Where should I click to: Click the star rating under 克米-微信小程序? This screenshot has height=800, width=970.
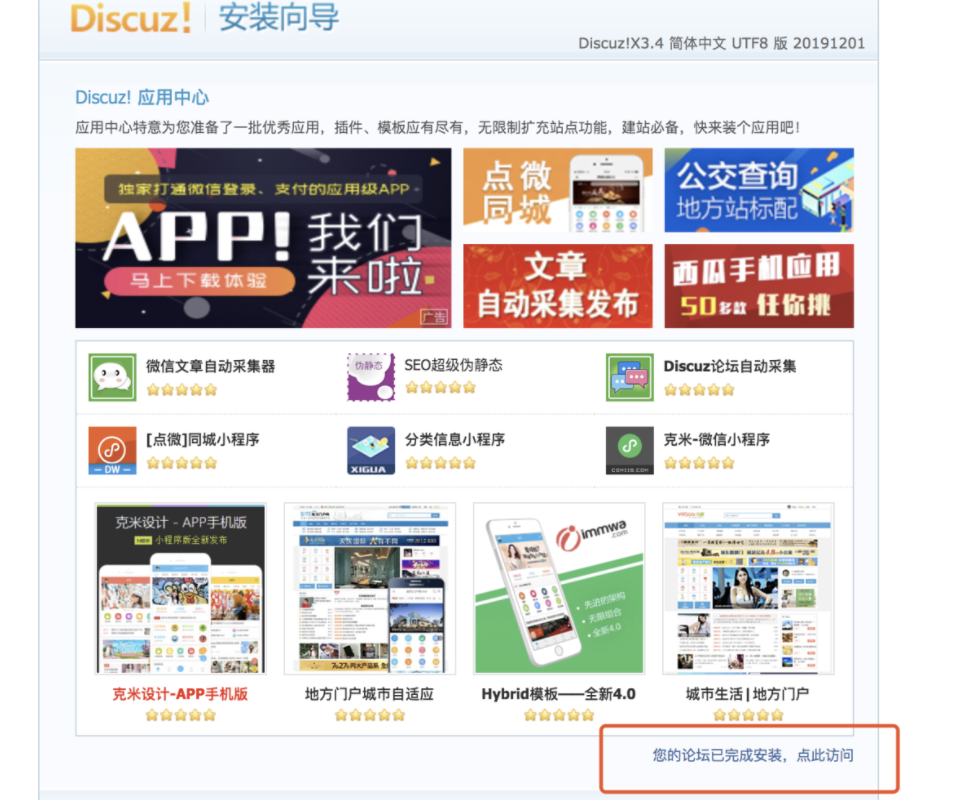point(699,463)
